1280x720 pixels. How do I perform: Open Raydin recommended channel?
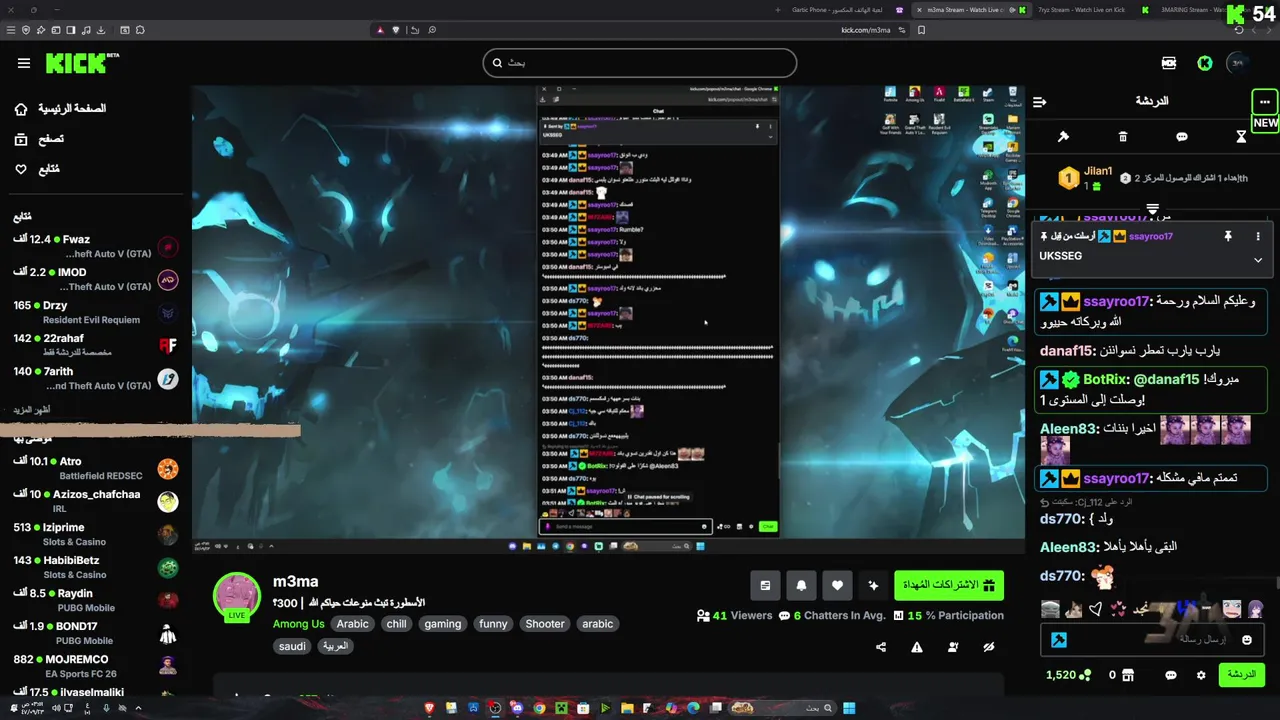95,600
